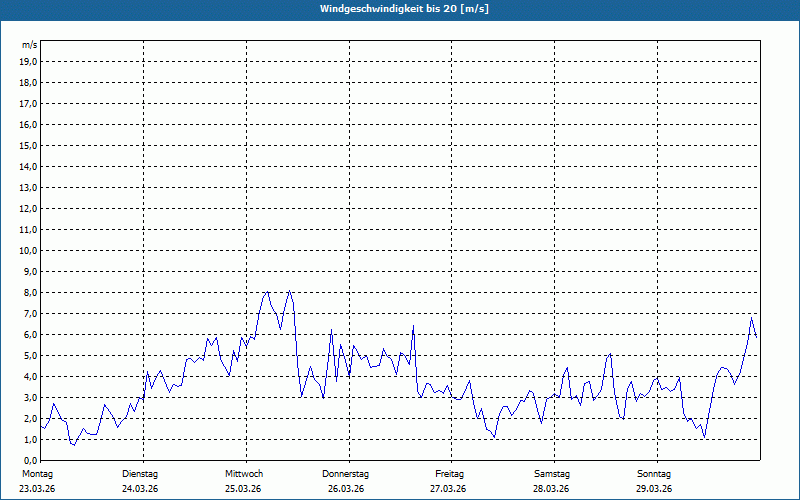Select the 'Donnerstag' axis label
The image size is (800, 500).
[x=346, y=473]
